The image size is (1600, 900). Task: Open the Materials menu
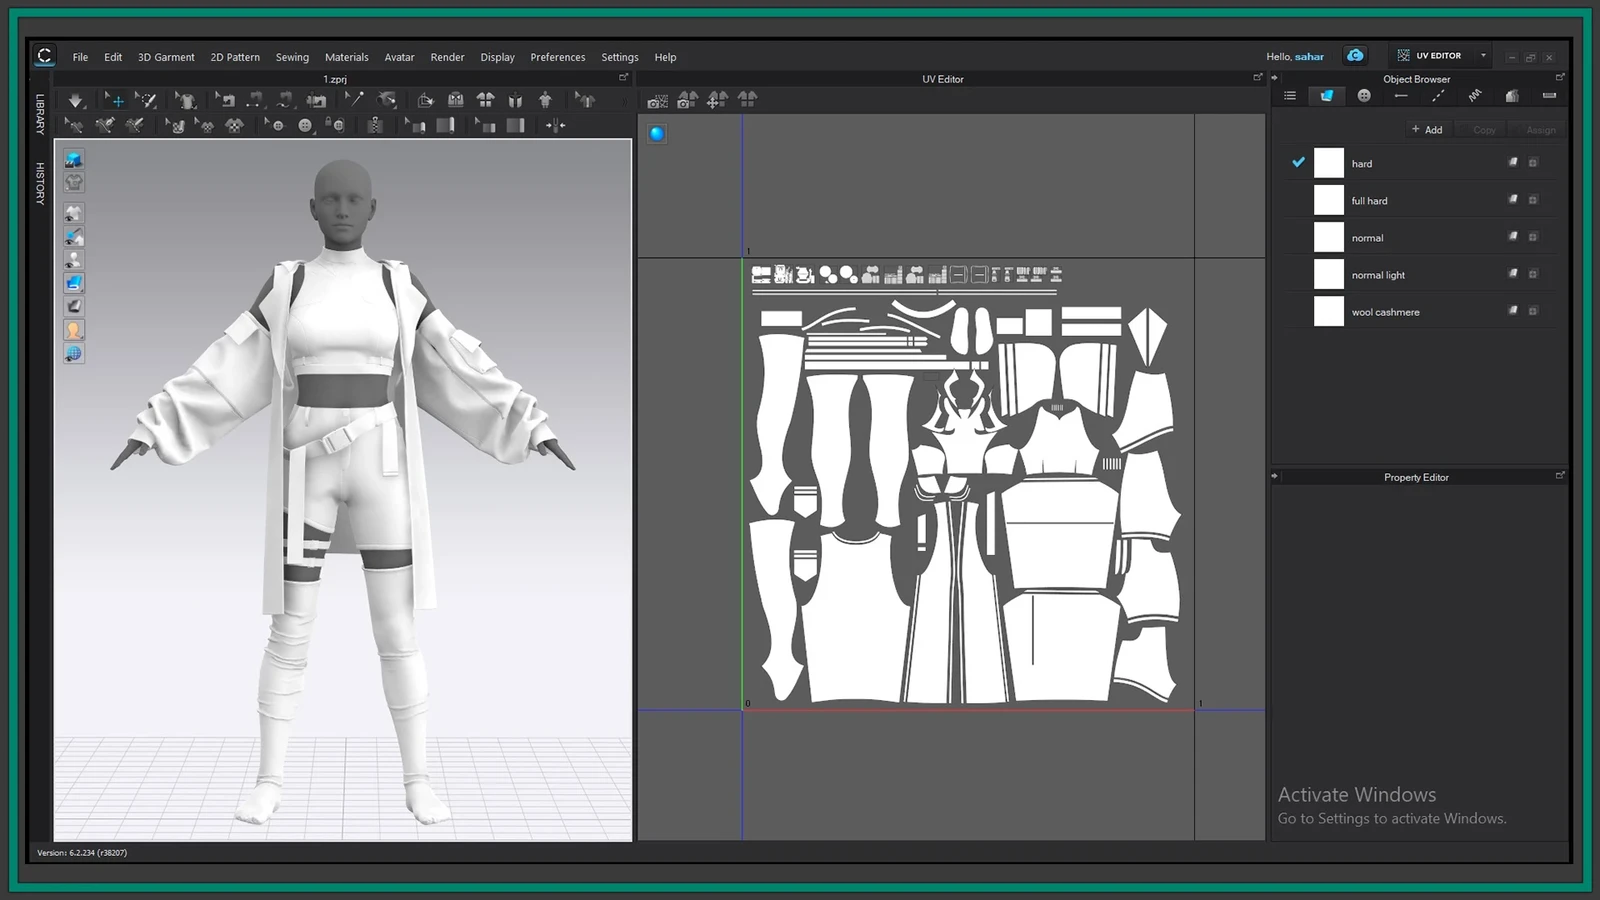click(x=346, y=57)
